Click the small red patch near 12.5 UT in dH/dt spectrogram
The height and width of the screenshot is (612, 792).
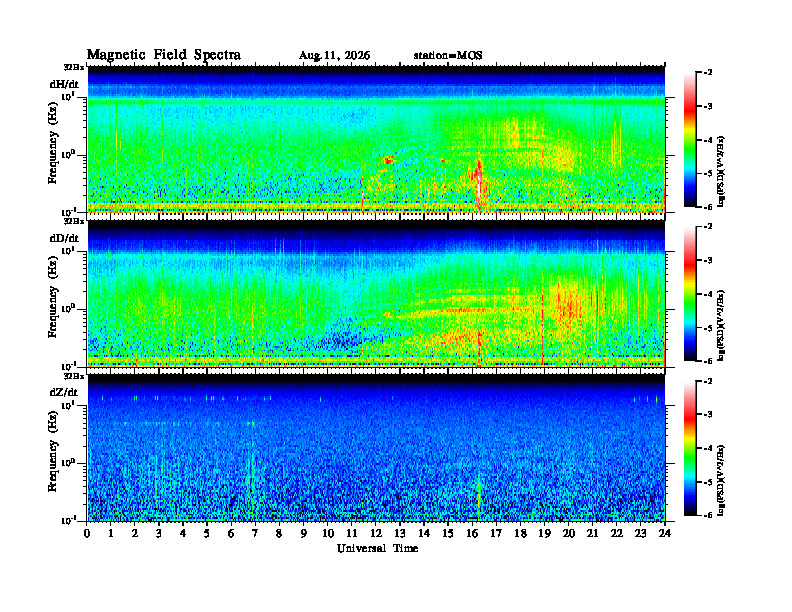tap(388, 161)
